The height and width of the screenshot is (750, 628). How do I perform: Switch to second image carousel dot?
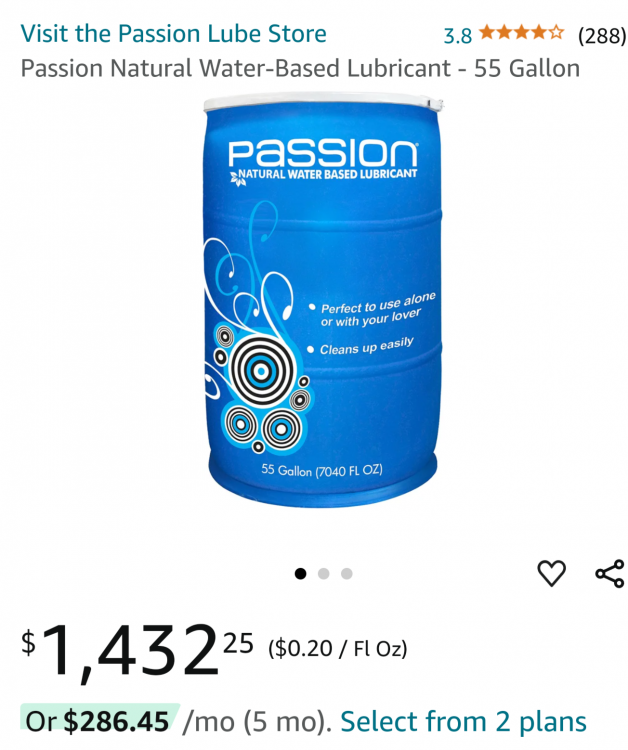click(323, 573)
